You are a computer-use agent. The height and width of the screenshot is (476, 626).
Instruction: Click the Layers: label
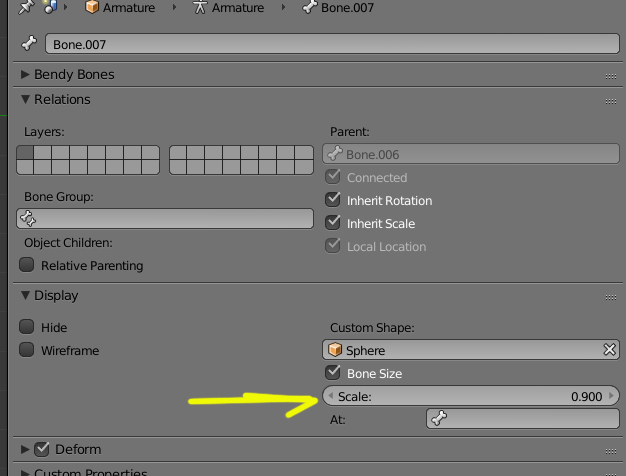point(44,131)
